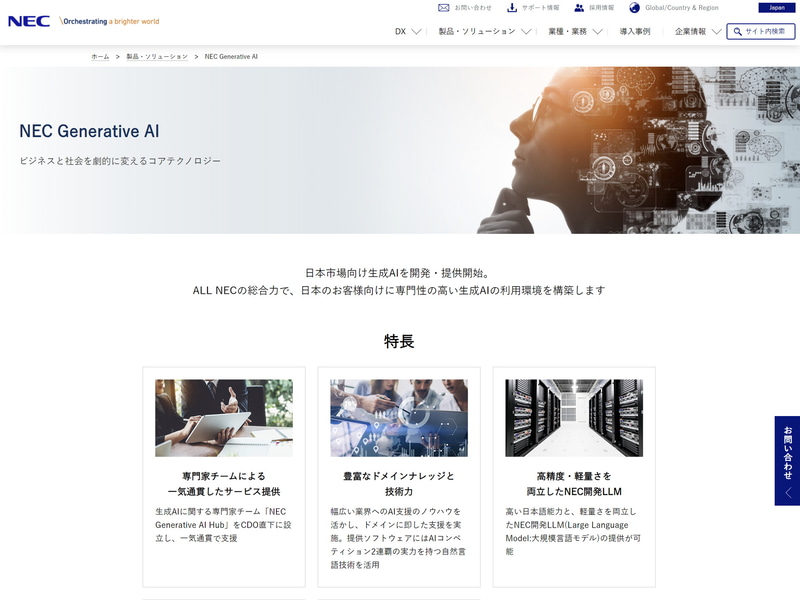Expand the 企業情報 menu chevron
This screenshot has height=600, width=800.
coord(716,32)
